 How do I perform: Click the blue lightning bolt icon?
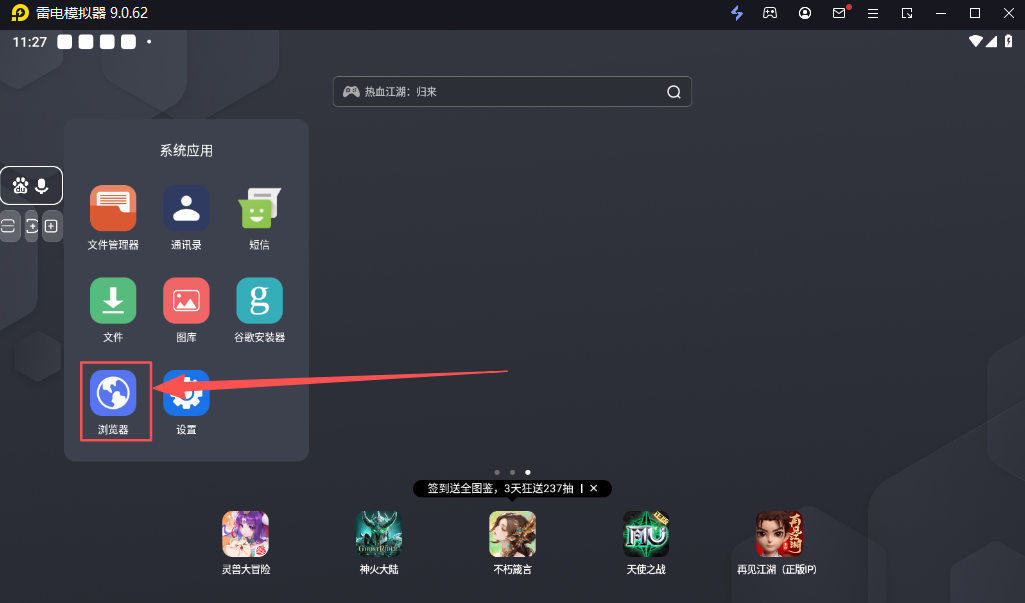pyautogui.click(x=737, y=13)
